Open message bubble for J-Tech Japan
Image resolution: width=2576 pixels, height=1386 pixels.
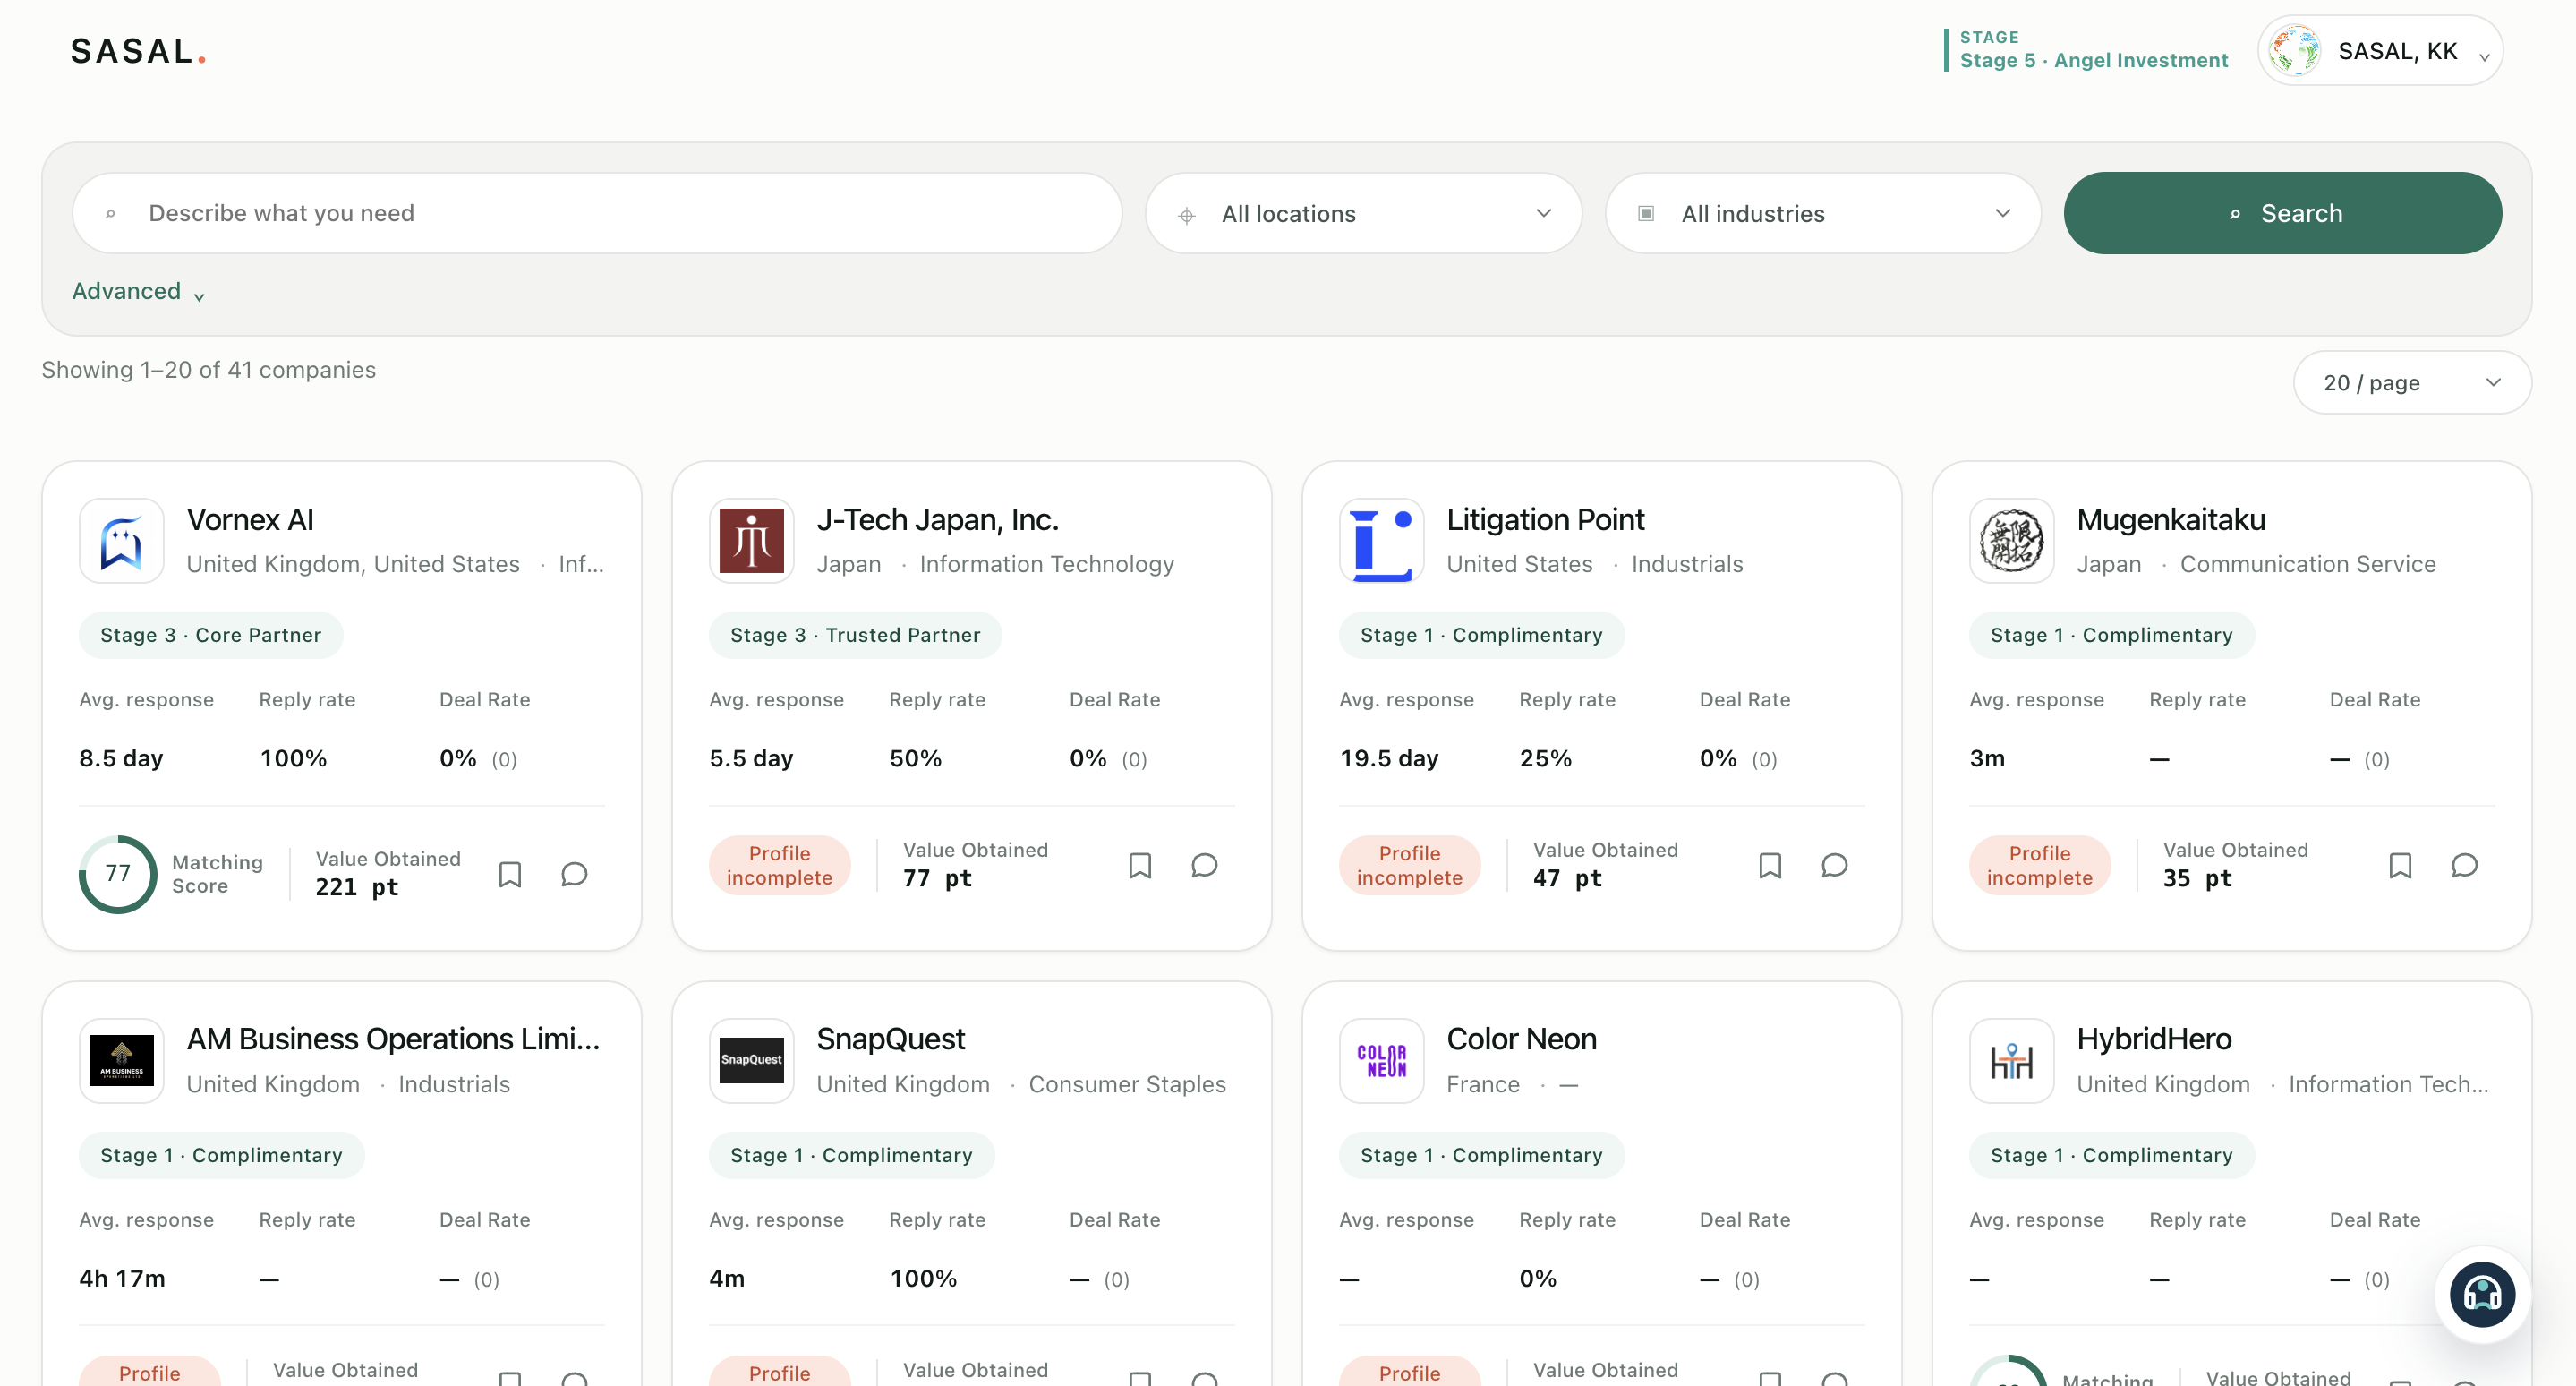click(1204, 865)
